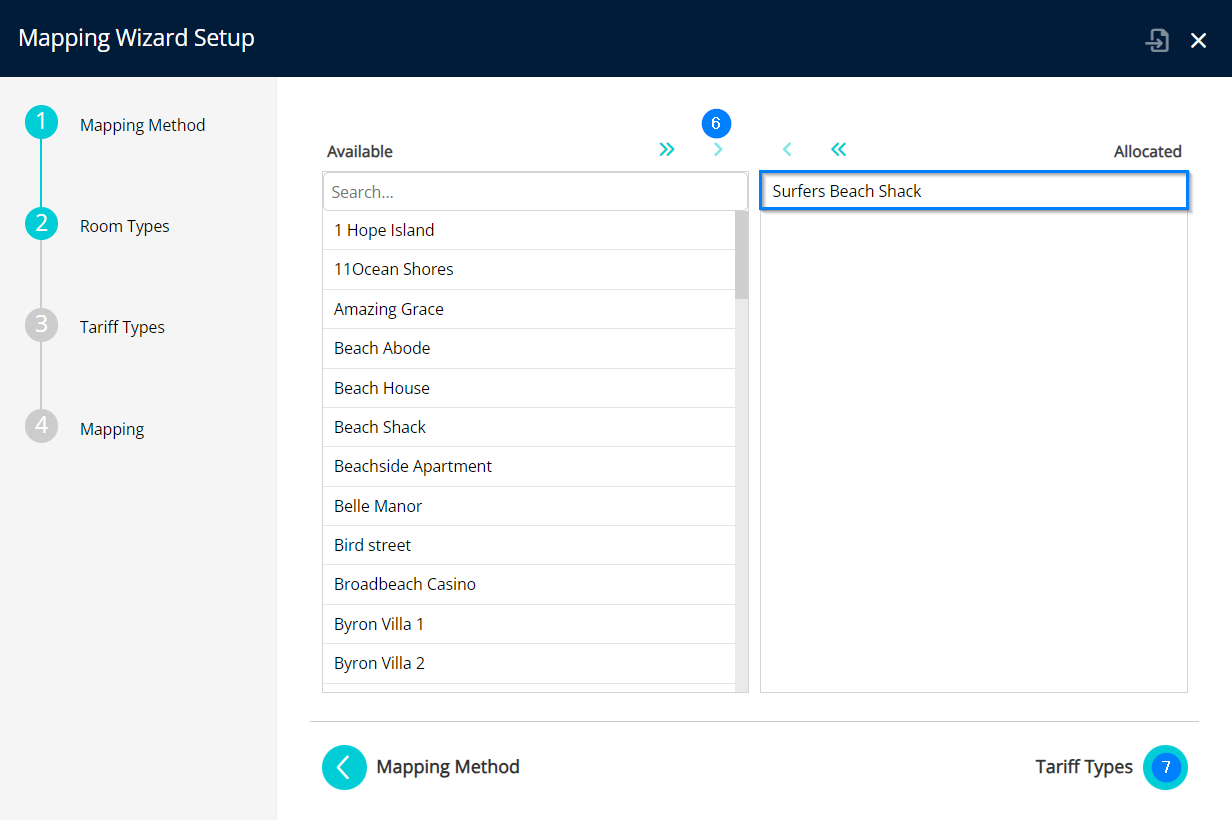Jump to step 3 Tariff Types
The height and width of the screenshot is (820, 1232).
coord(41,326)
